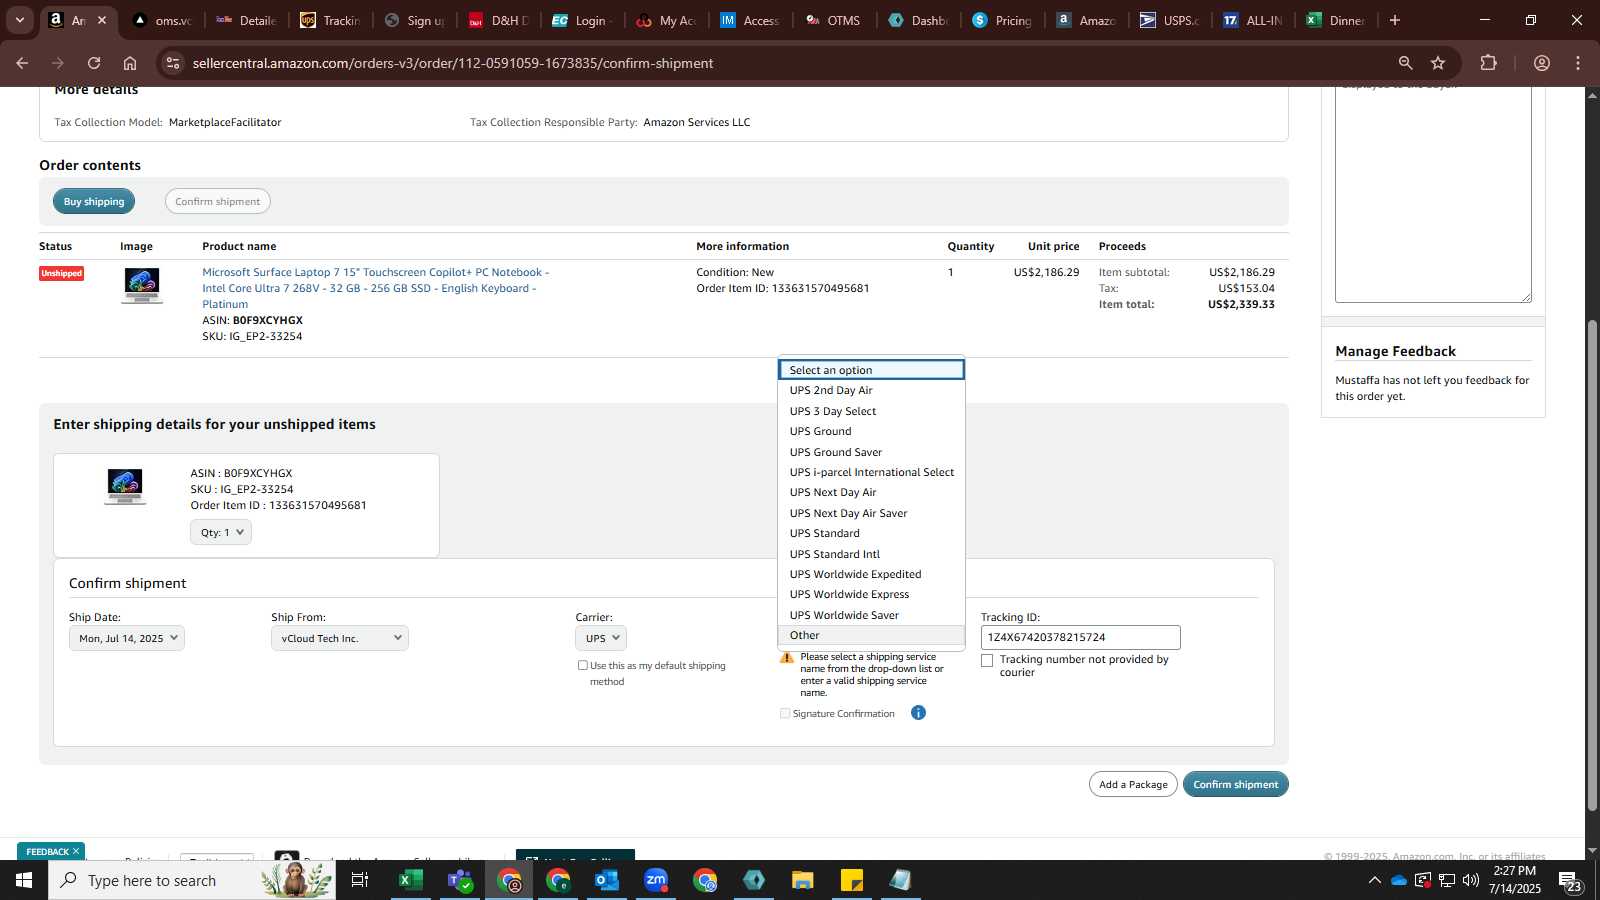
Task: Open the browser home page icon
Action: click(130, 63)
